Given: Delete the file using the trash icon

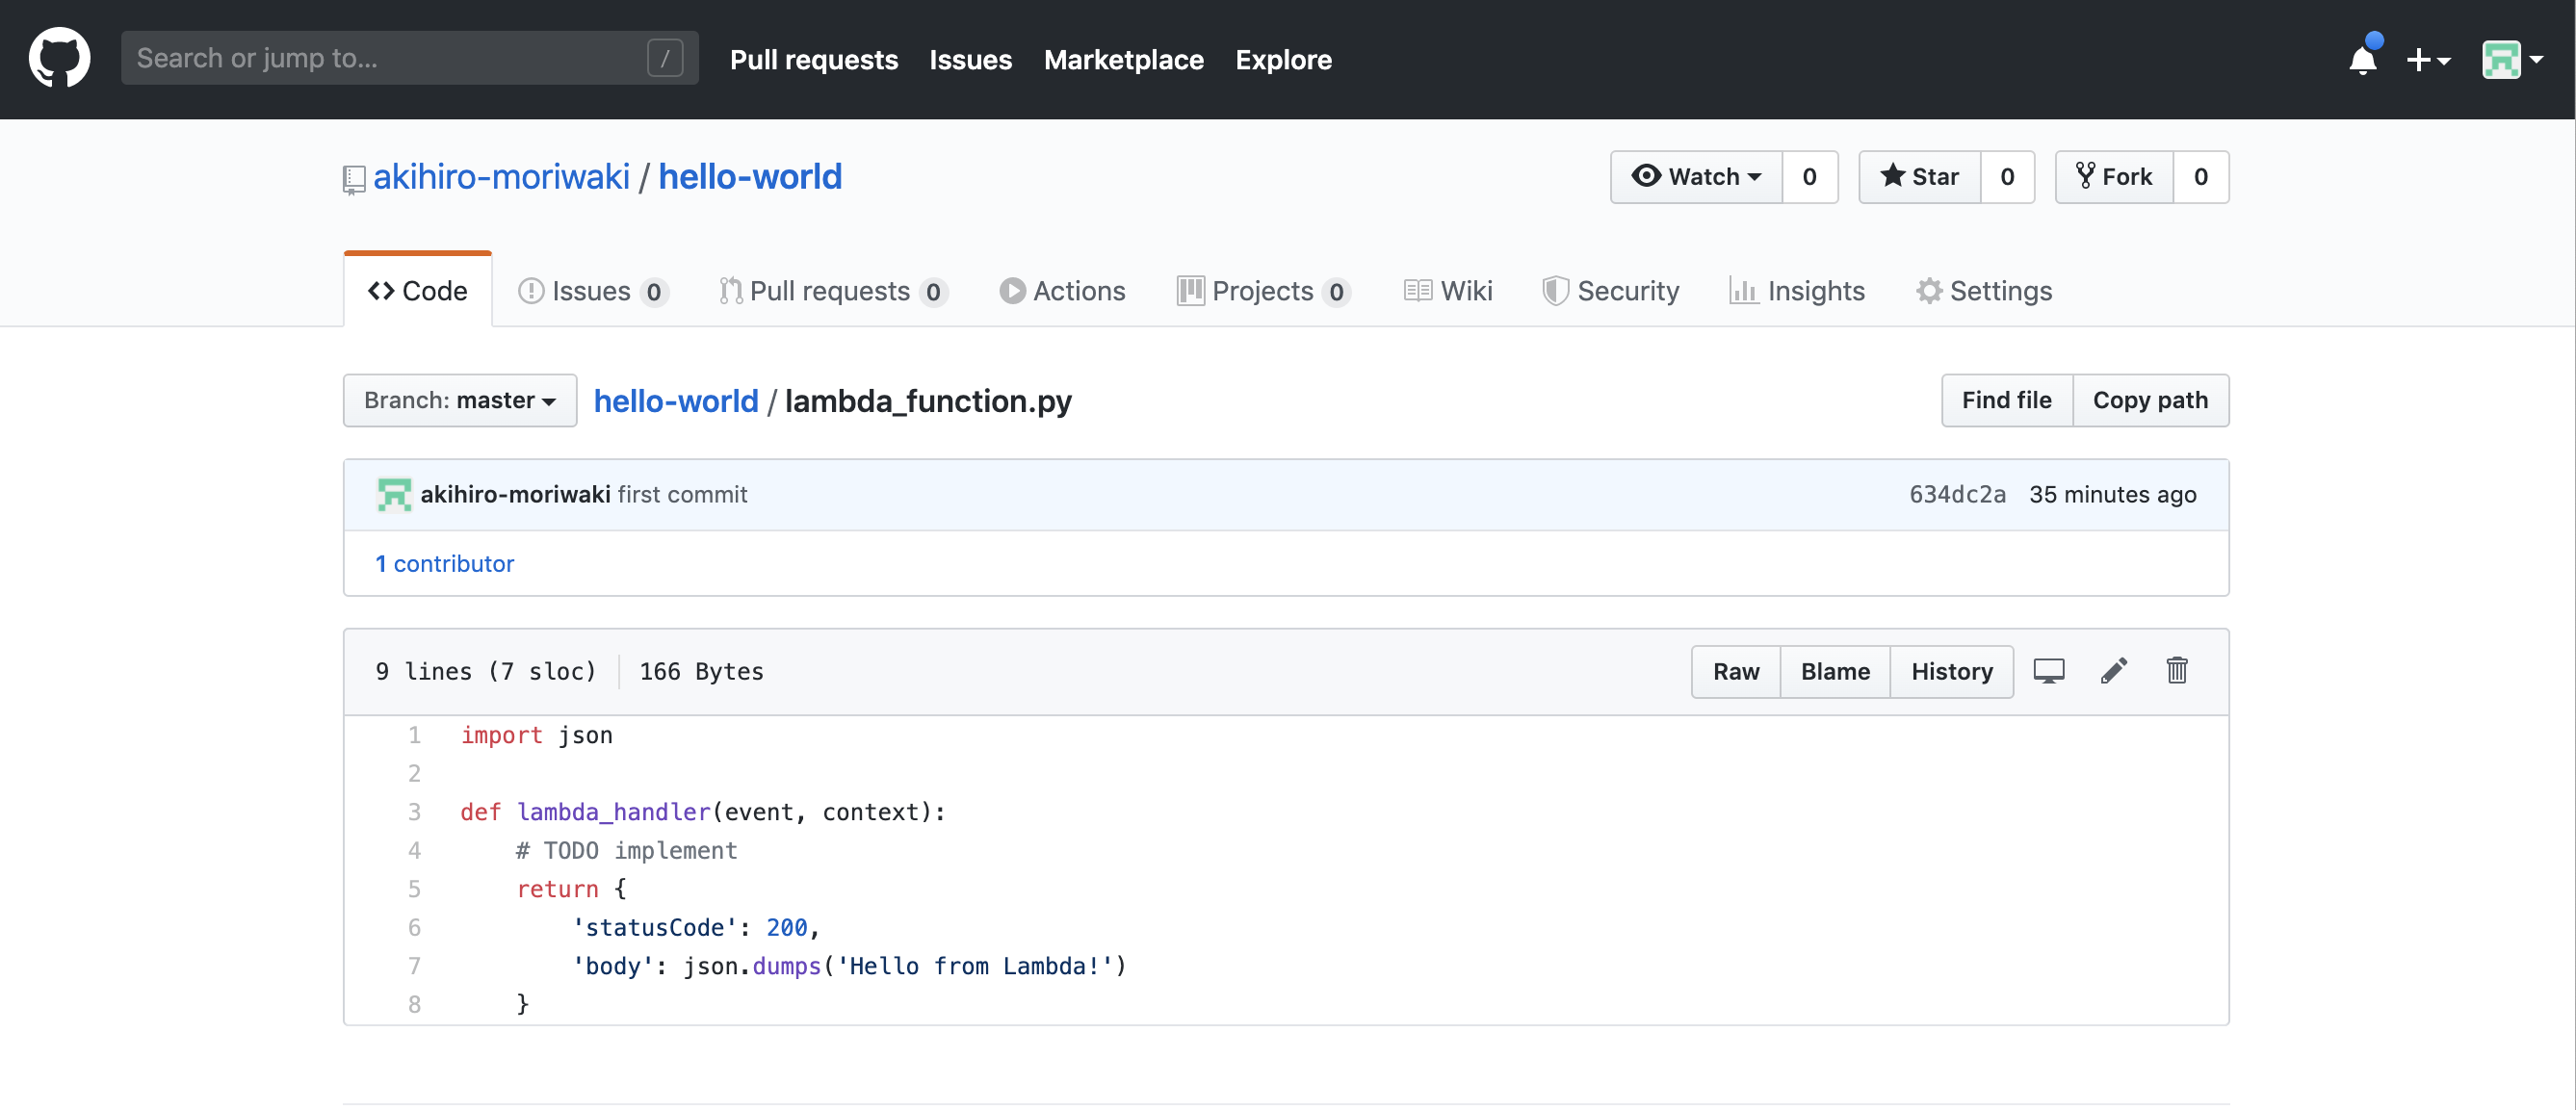Looking at the screenshot, I should (2178, 671).
